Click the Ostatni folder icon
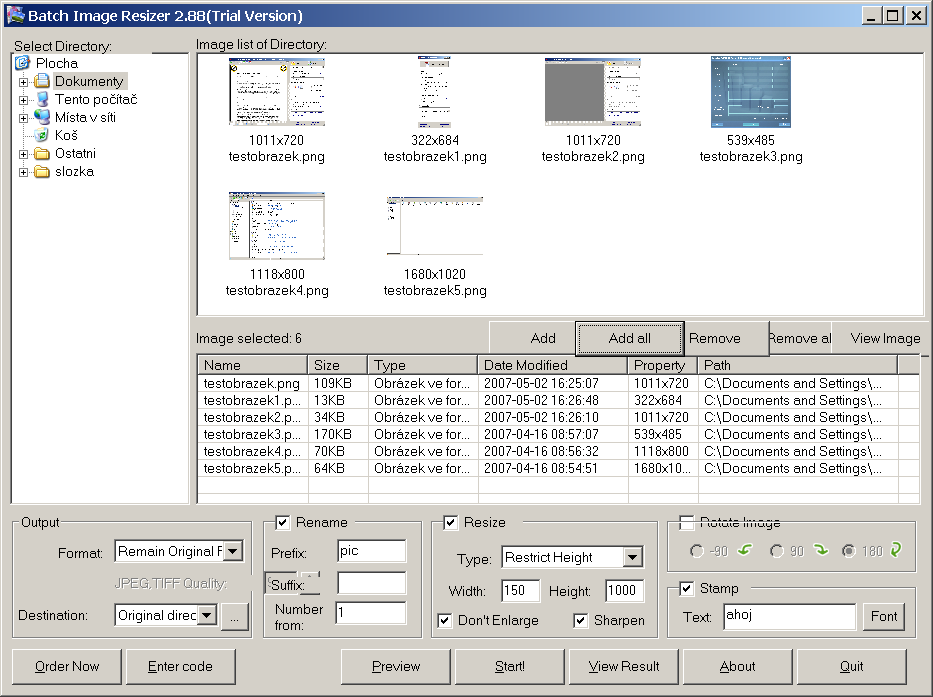 (x=42, y=153)
